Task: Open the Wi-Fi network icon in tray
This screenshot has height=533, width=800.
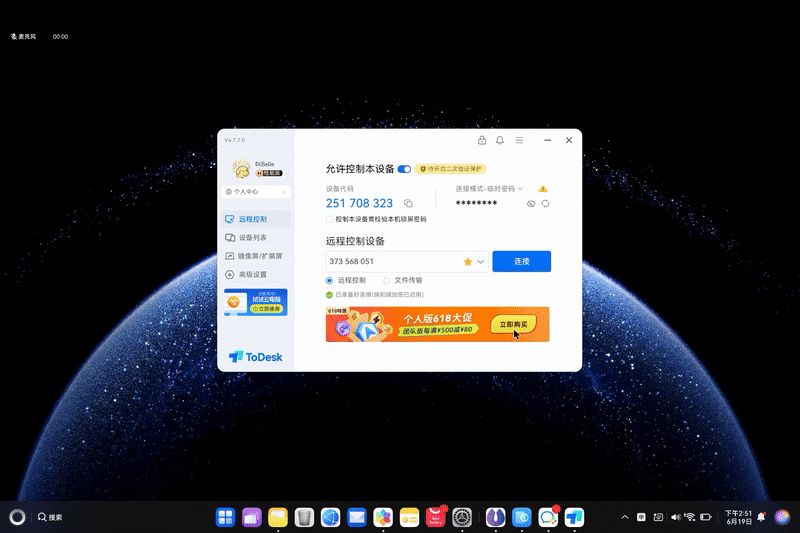Action: click(690, 517)
